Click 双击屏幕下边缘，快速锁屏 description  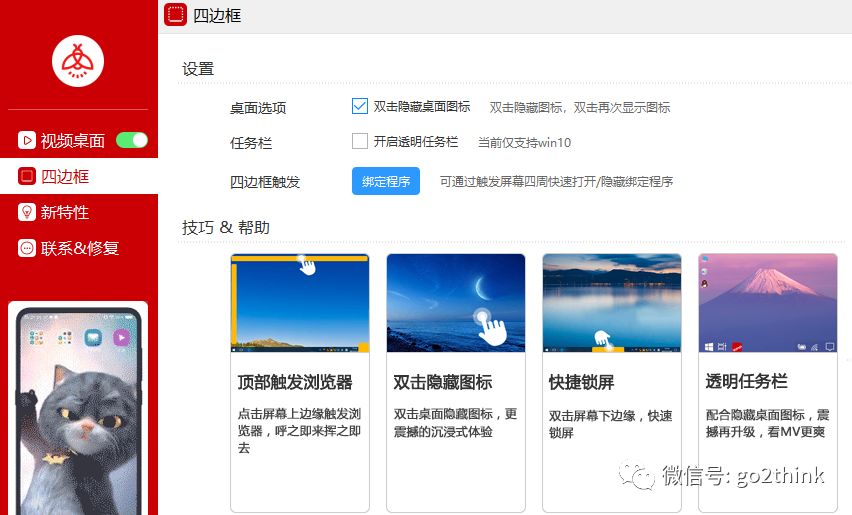611,424
